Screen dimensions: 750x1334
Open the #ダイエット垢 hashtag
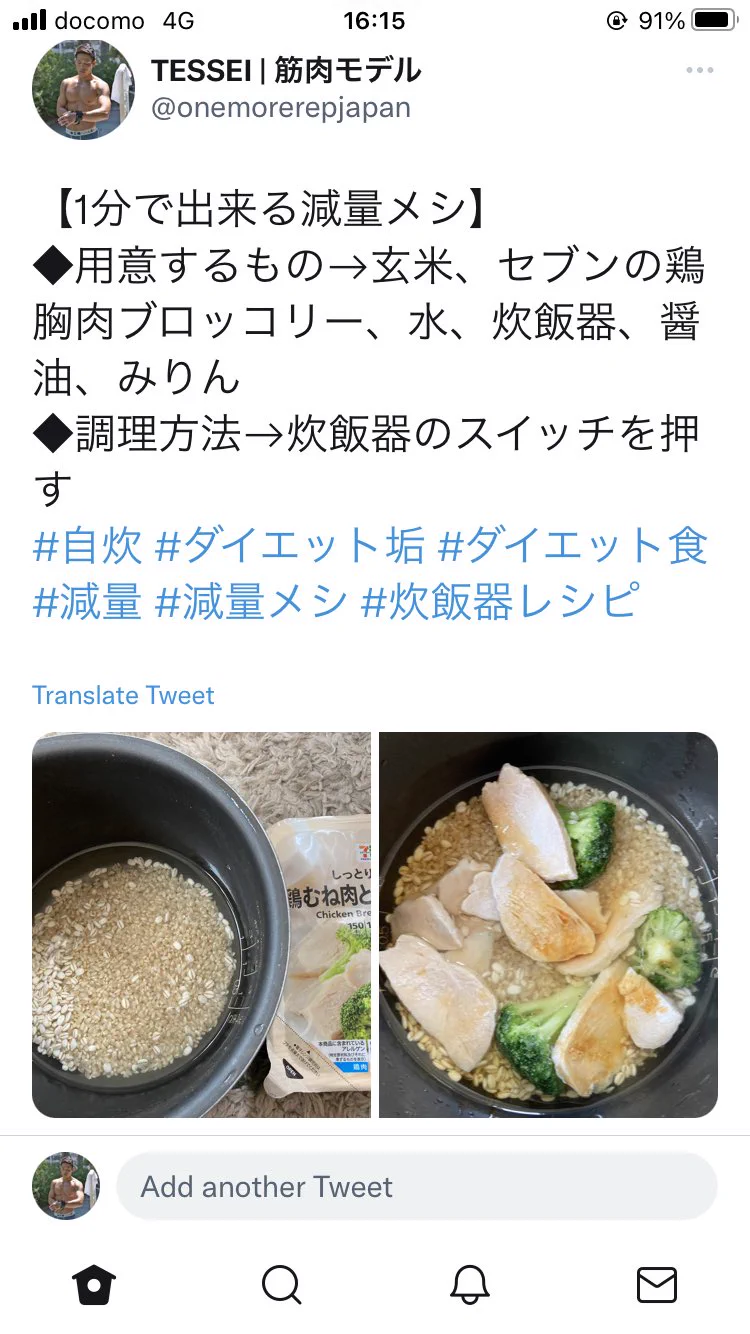[290, 547]
